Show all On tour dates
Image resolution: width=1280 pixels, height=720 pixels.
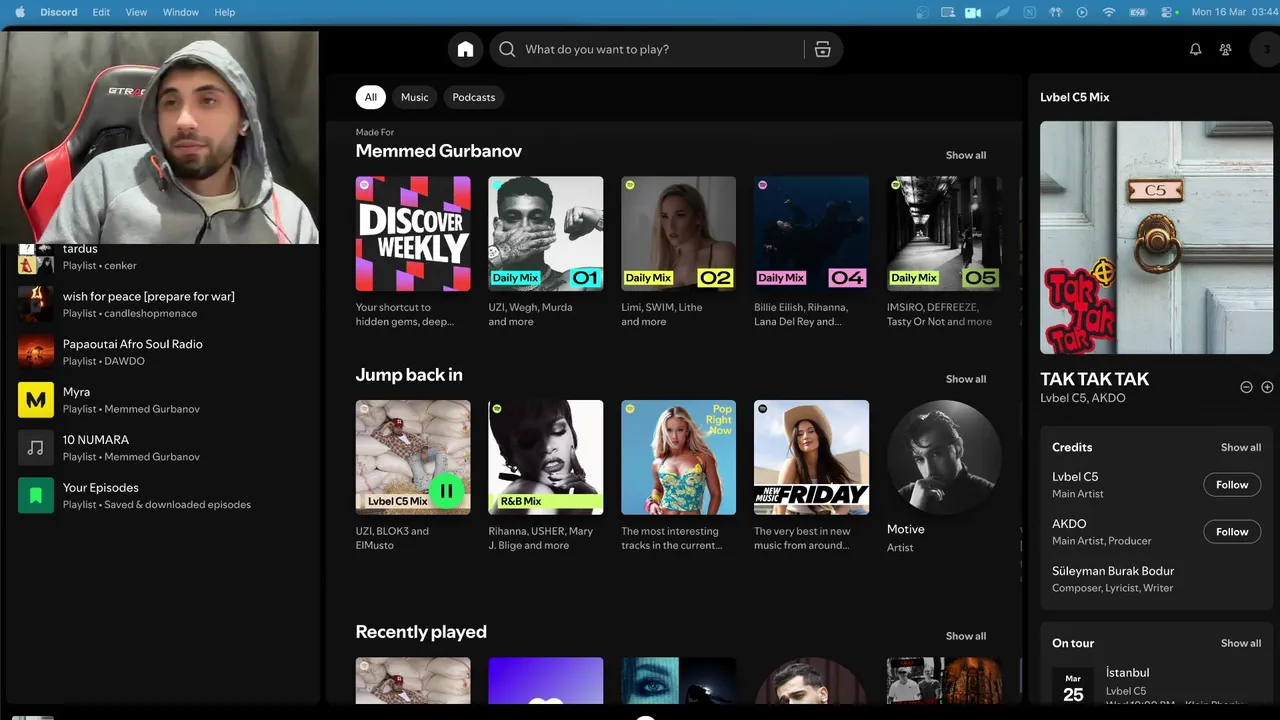click(x=1241, y=643)
